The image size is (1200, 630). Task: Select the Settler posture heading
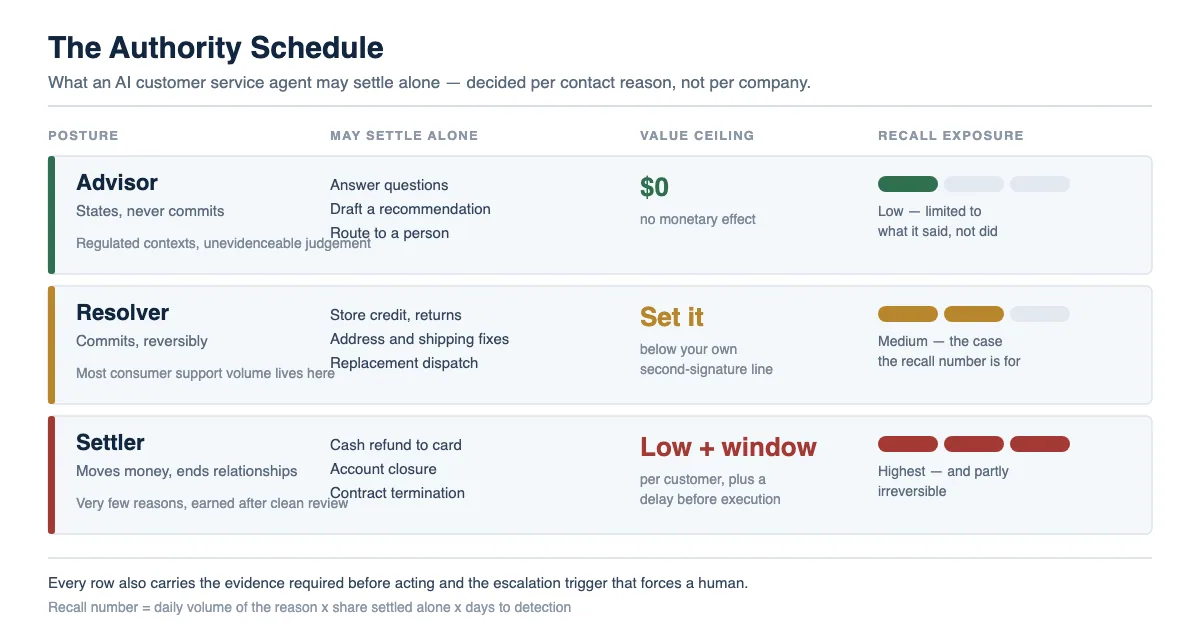110,443
